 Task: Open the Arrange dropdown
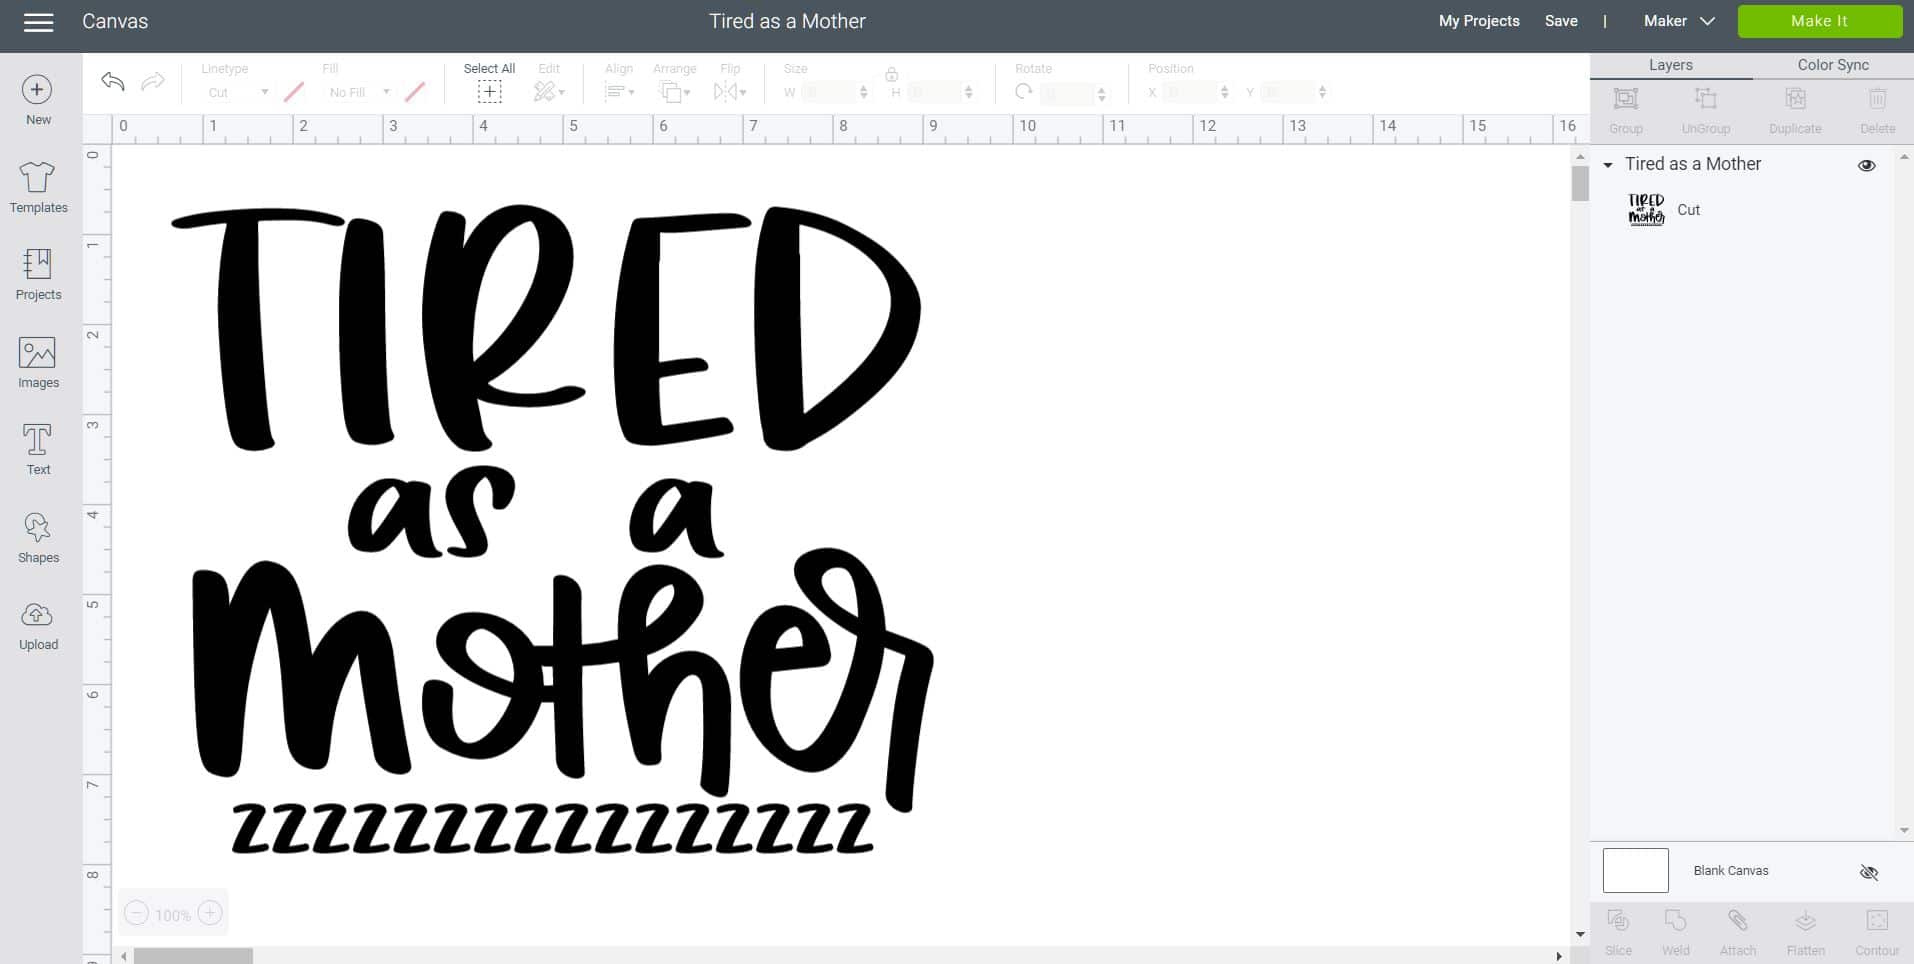(675, 92)
